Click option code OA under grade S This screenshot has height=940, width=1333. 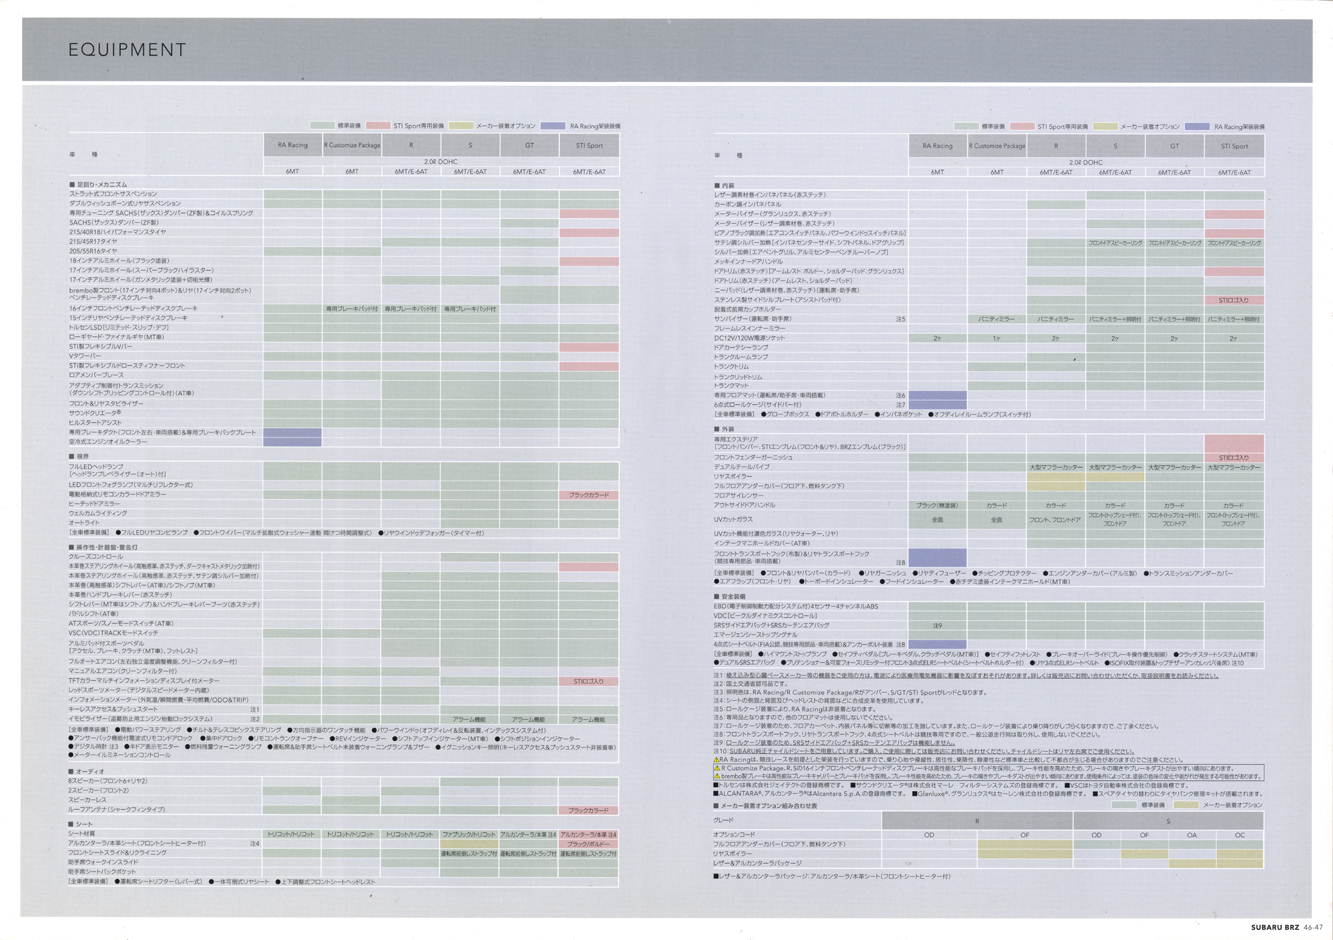[1192, 834]
